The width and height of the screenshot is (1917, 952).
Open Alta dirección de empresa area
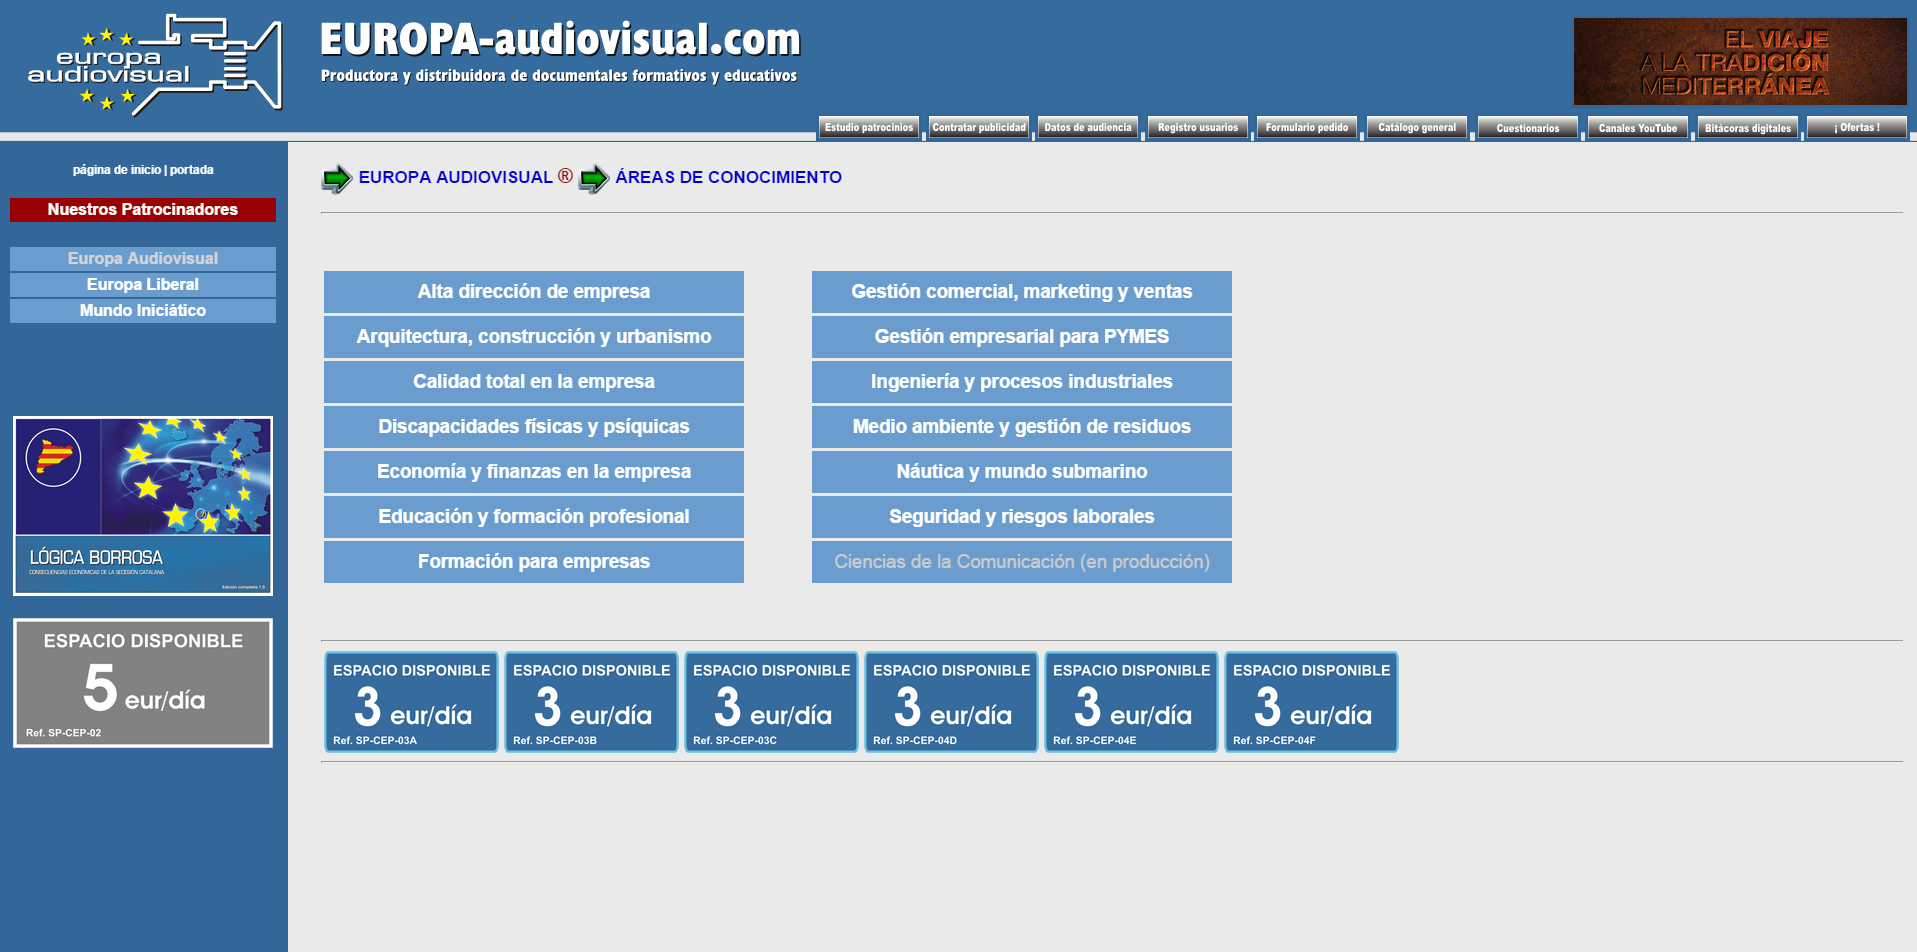click(534, 292)
